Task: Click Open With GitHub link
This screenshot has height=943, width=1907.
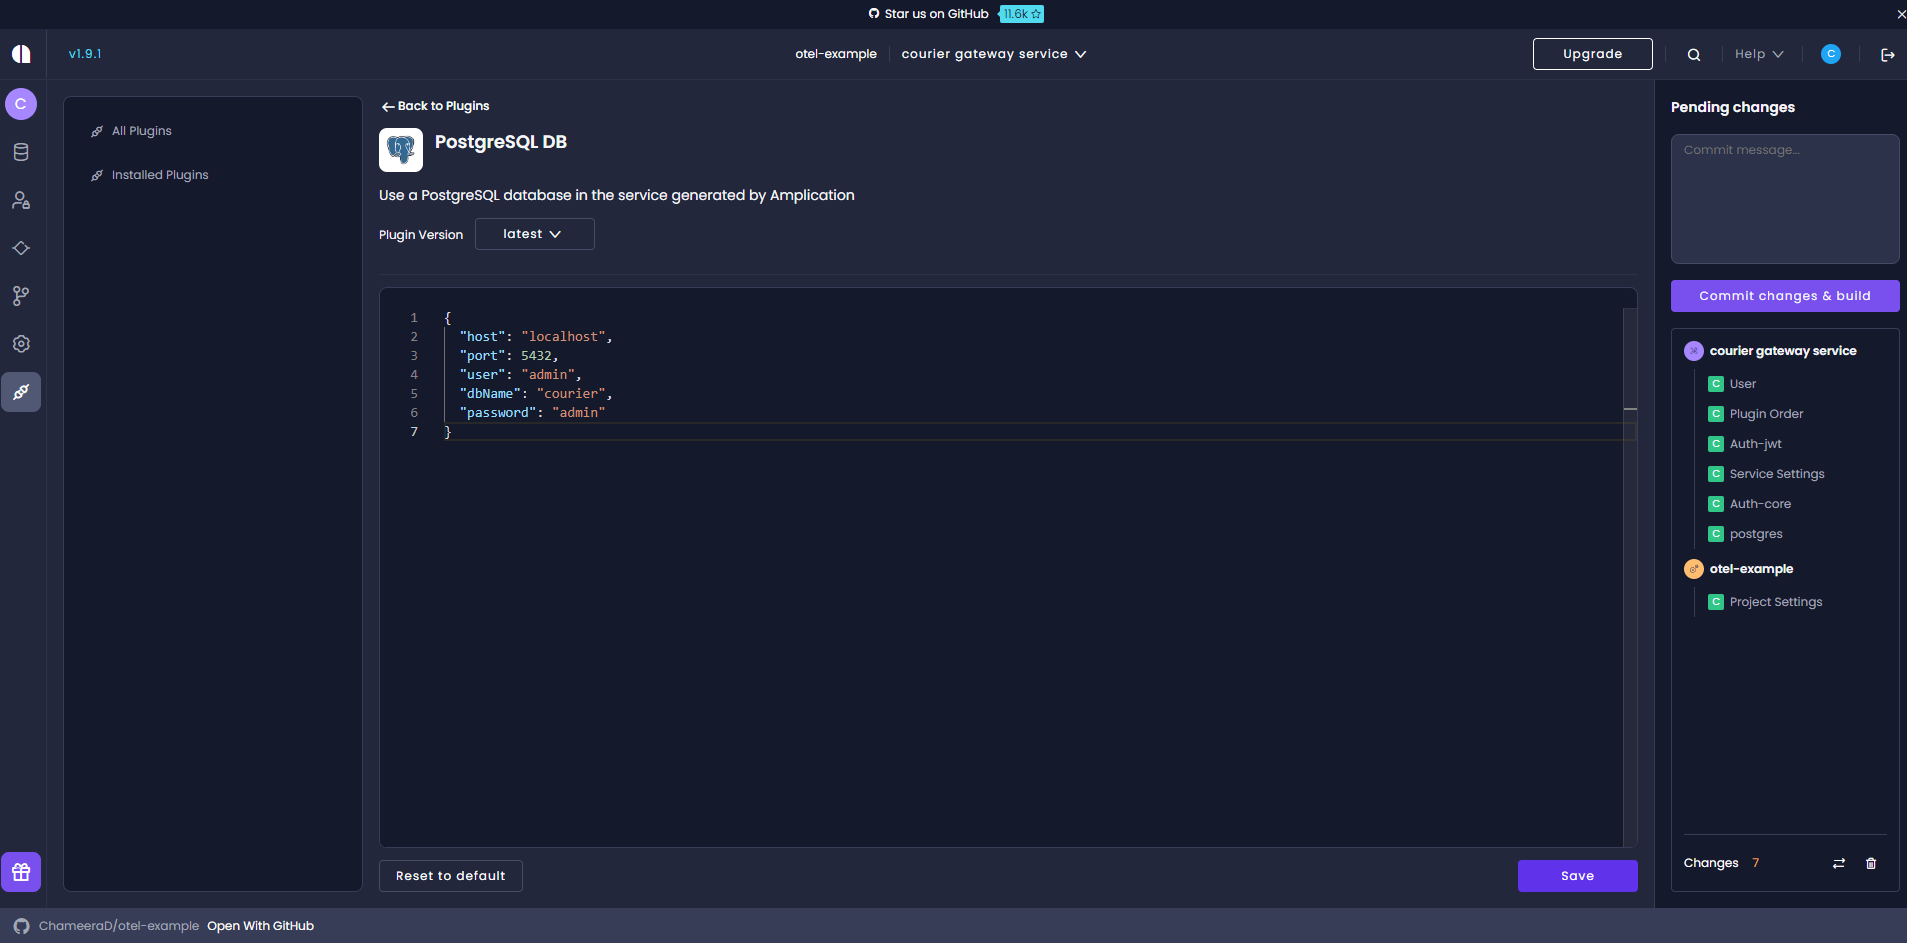Action: [x=260, y=926]
